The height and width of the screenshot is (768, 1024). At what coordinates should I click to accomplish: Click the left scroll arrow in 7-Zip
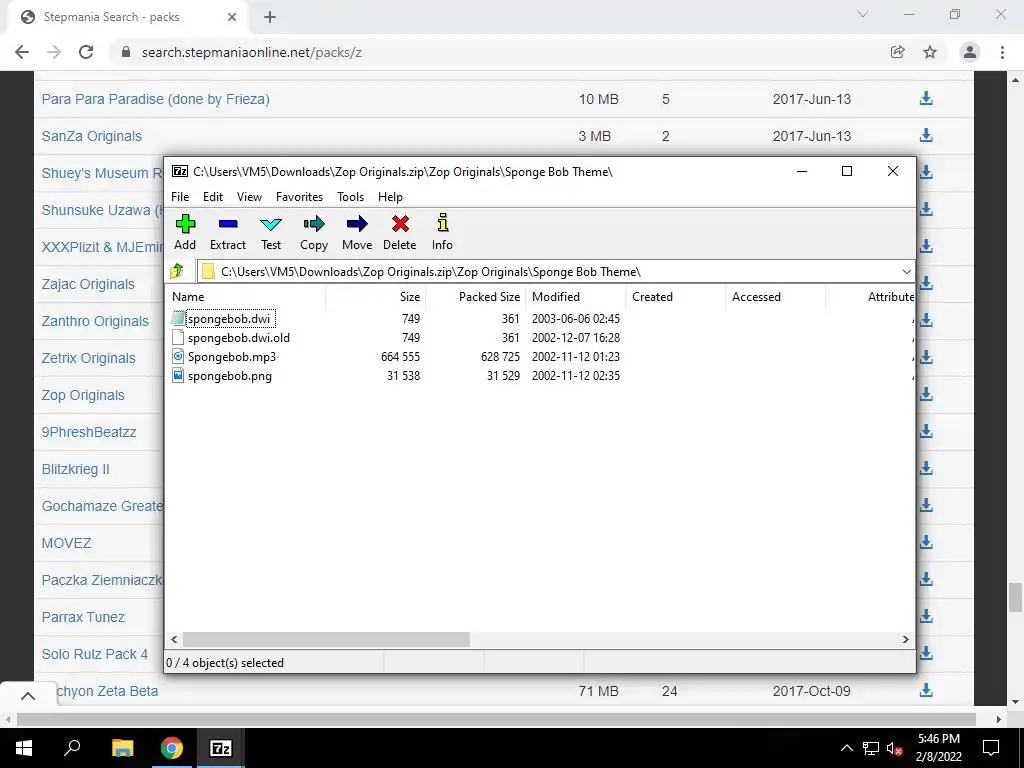[174, 639]
